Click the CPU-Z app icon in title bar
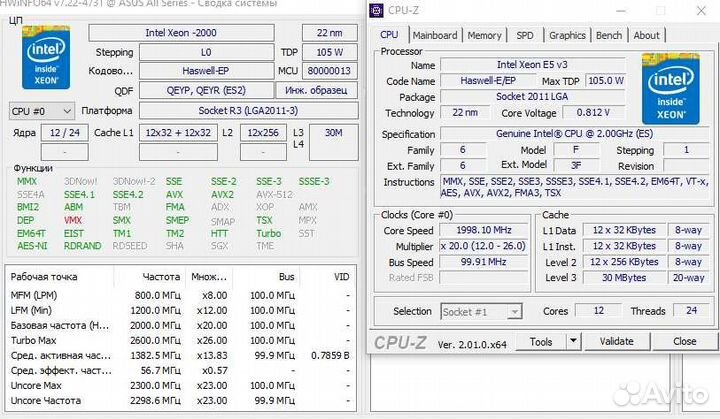 (x=377, y=10)
